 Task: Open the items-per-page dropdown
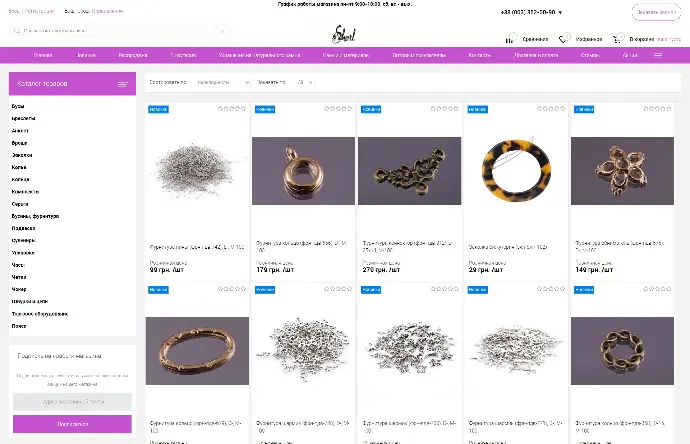(305, 82)
